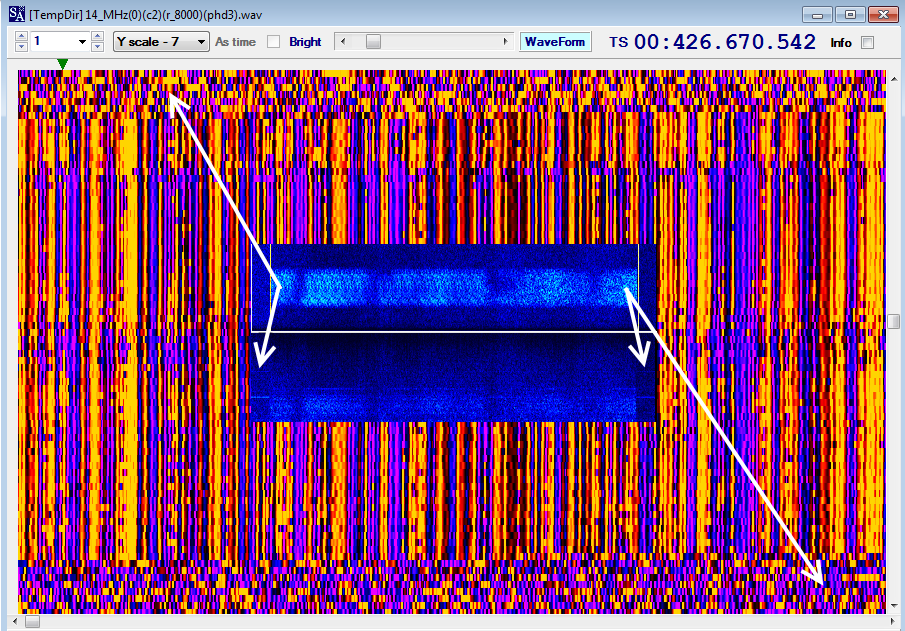Click the horizontal scrollbar thumb

[32, 621]
